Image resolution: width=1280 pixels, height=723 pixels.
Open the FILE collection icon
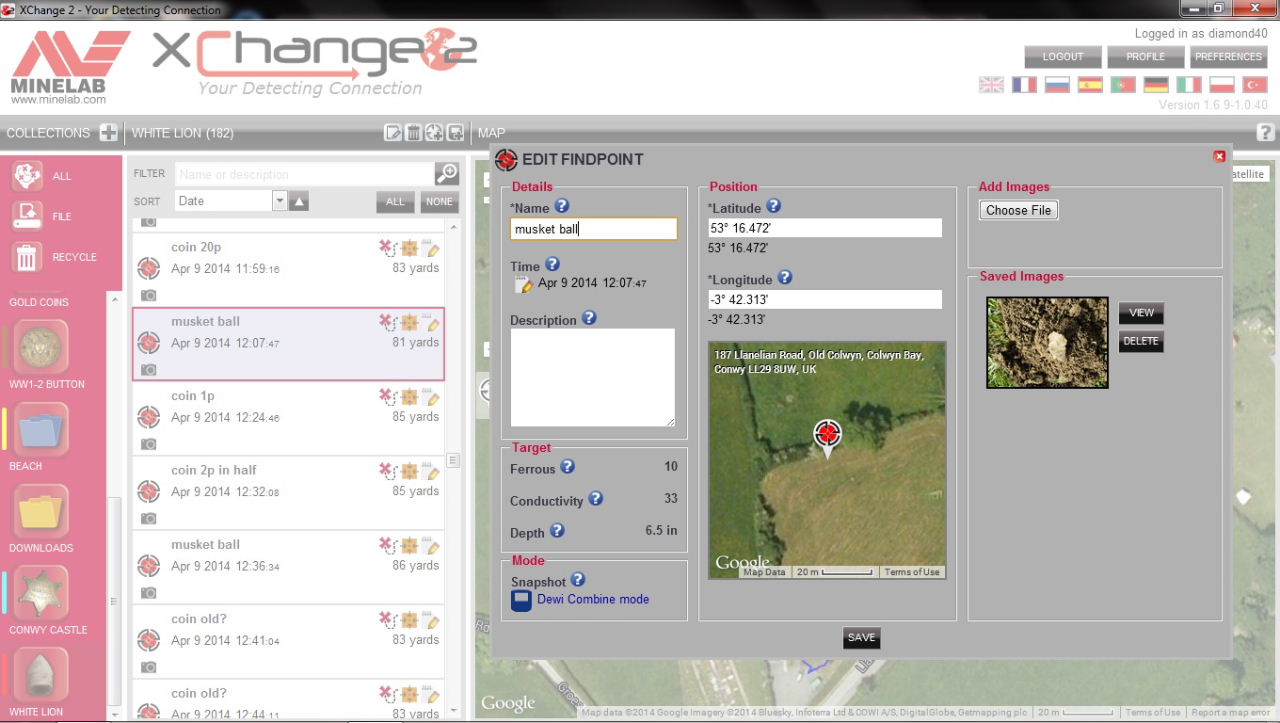27,216
